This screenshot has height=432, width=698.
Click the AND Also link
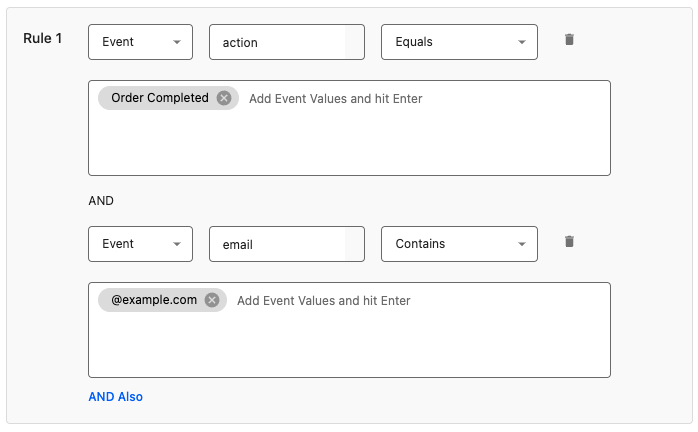coord(116,397)
